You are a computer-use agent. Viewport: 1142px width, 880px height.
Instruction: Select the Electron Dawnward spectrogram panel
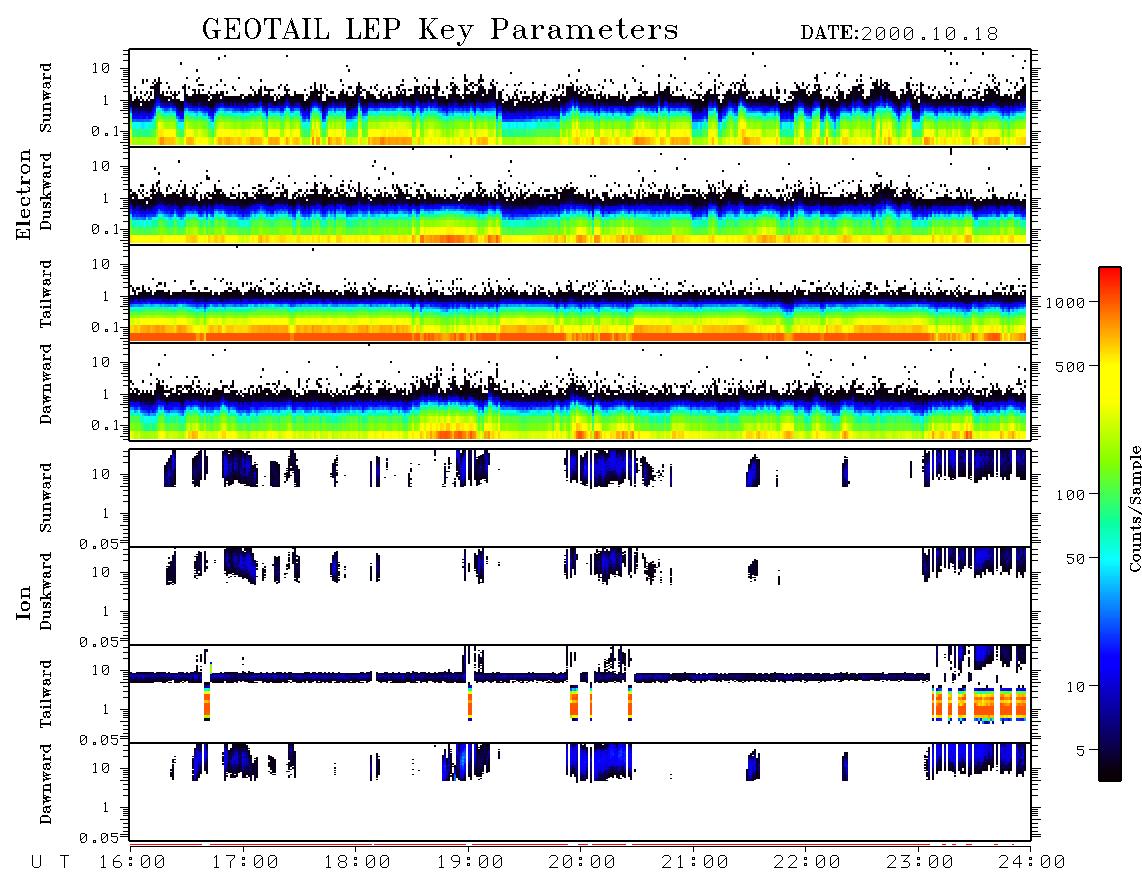580,392
